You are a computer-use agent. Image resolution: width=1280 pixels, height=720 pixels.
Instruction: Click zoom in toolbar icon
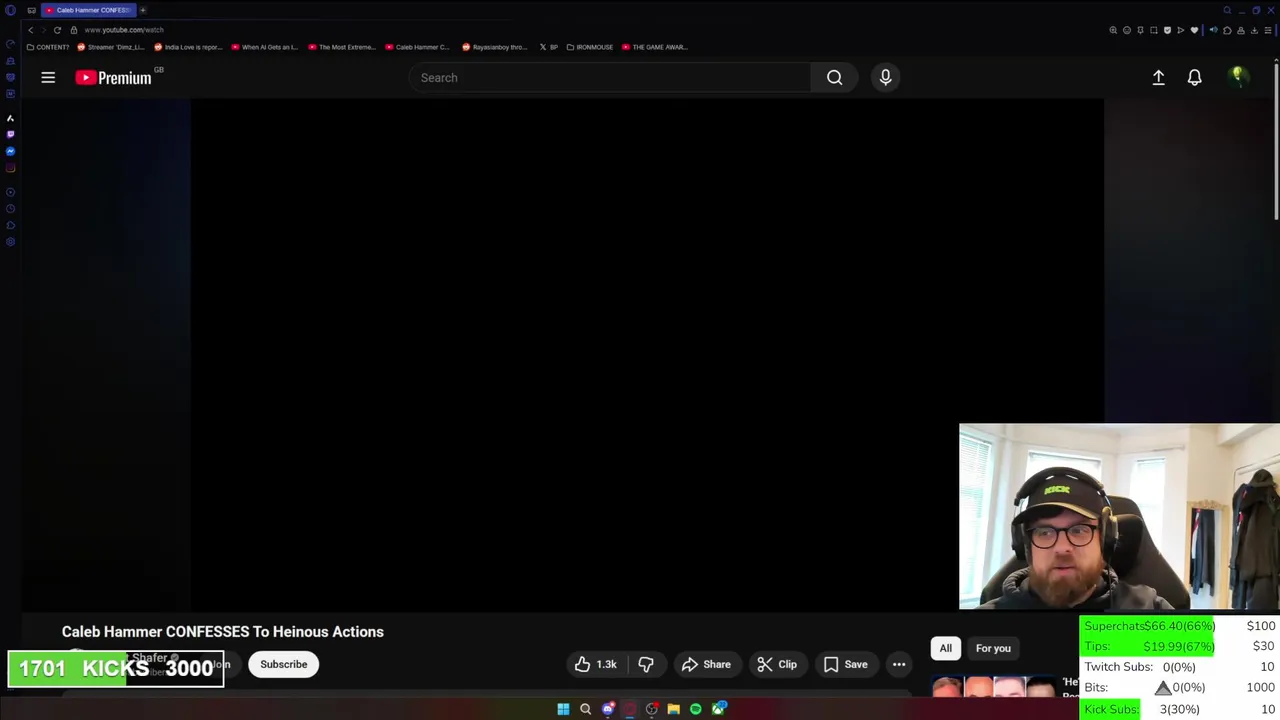(x=1113, y=30)
